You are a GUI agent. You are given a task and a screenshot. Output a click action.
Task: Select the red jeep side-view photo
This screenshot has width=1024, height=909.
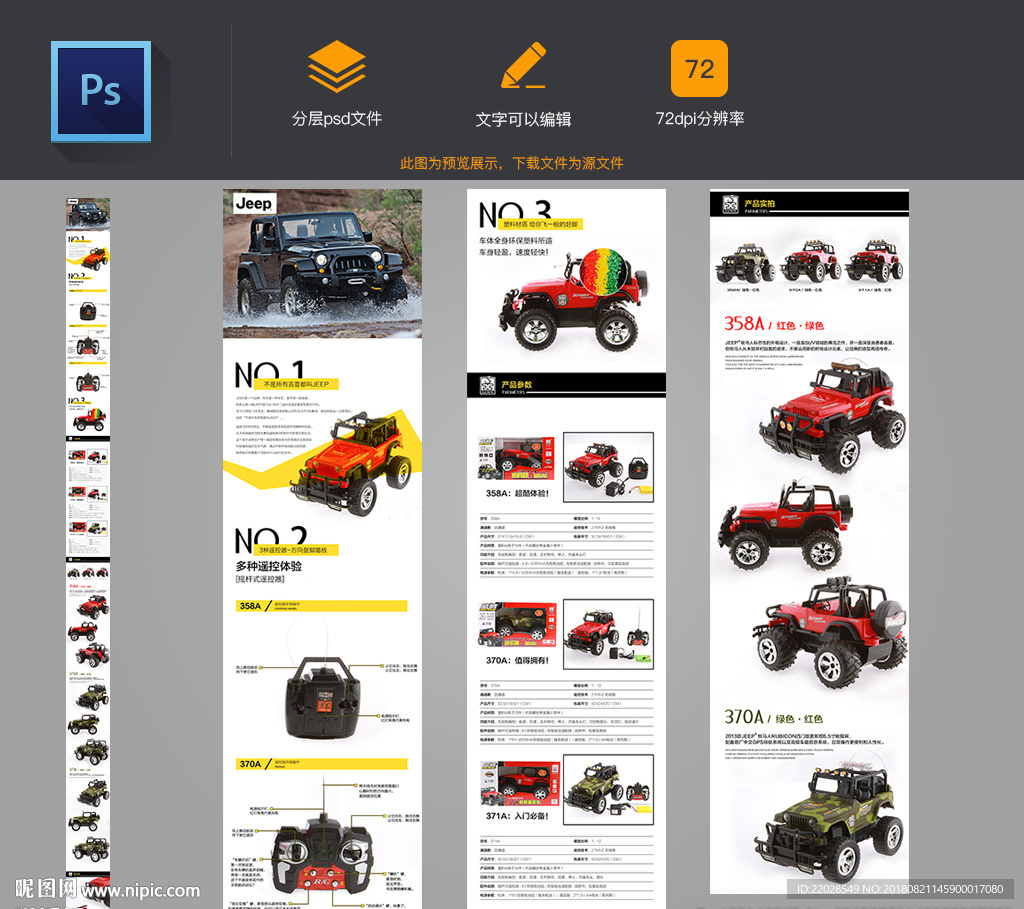786,526
